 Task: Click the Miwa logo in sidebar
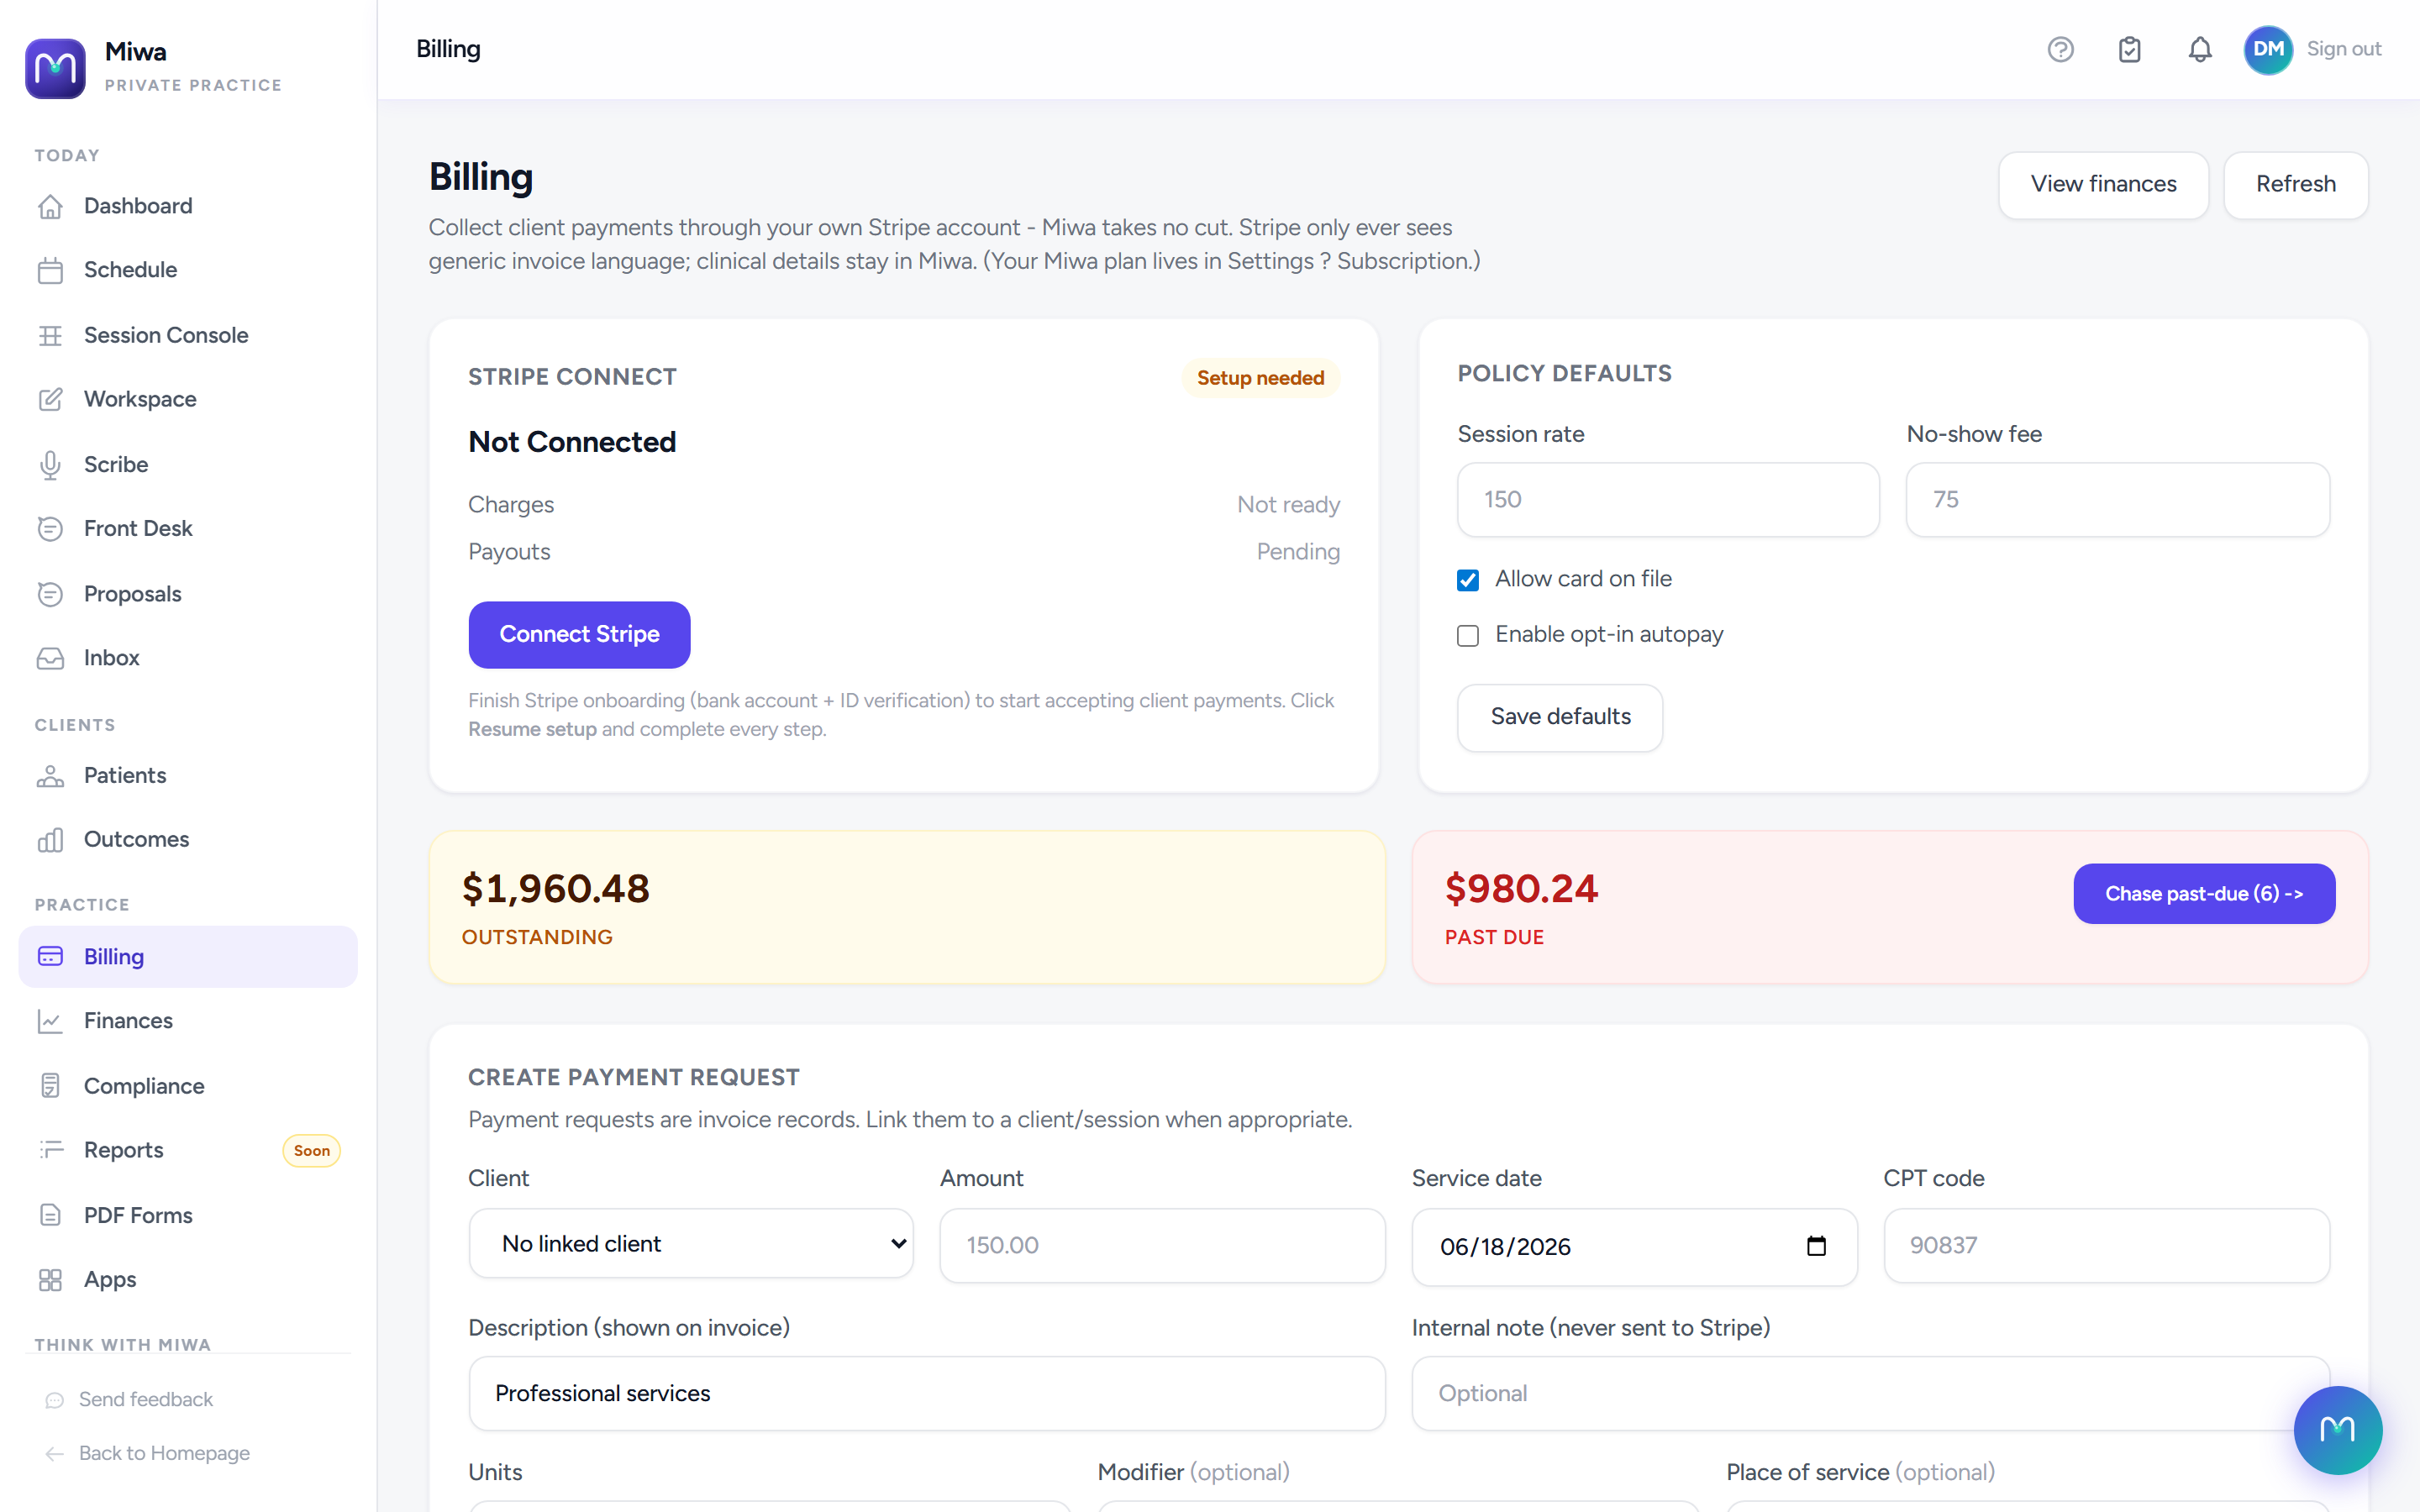[55, 68]
